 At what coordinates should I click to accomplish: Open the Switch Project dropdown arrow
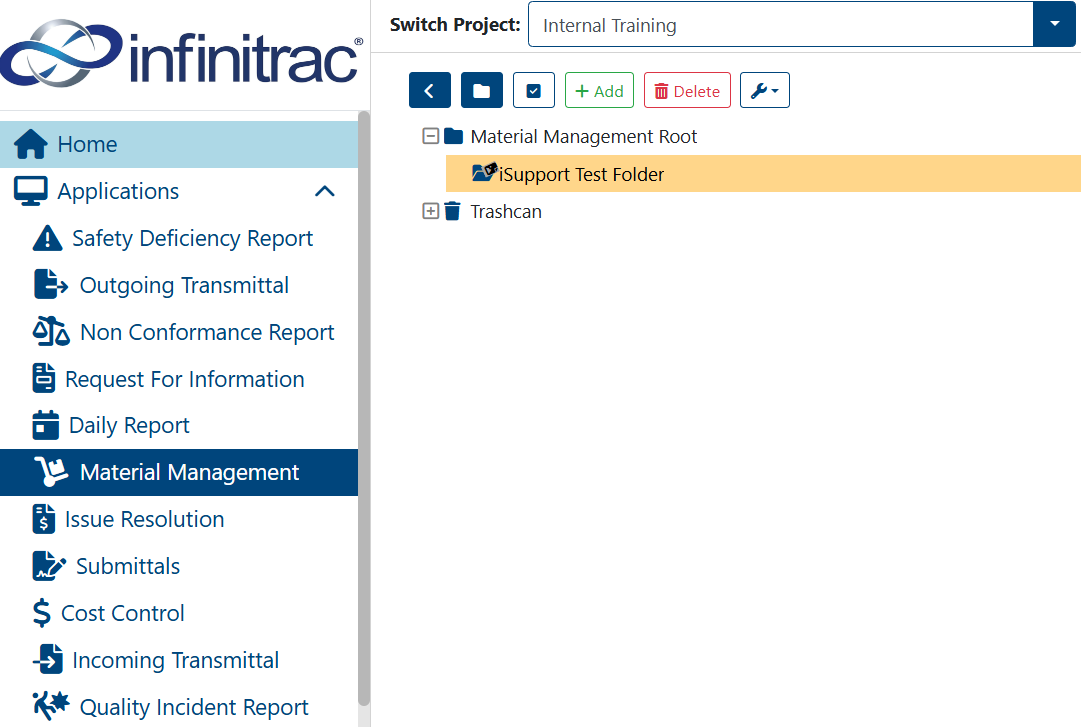pyautogui.click(x=1054, y=24)
